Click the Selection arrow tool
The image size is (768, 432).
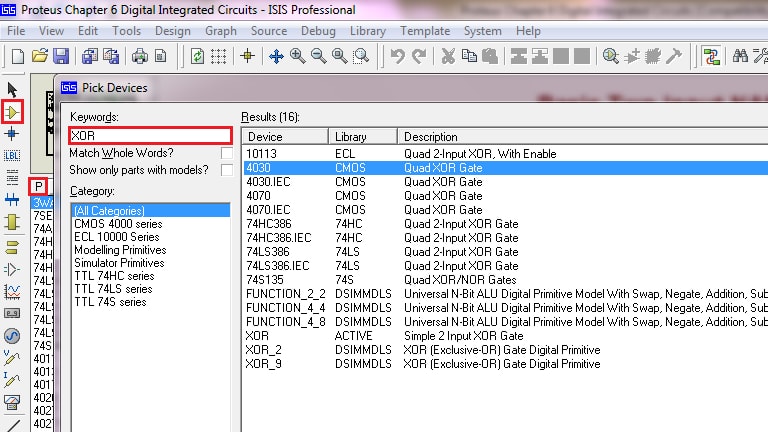pos(13,91)
